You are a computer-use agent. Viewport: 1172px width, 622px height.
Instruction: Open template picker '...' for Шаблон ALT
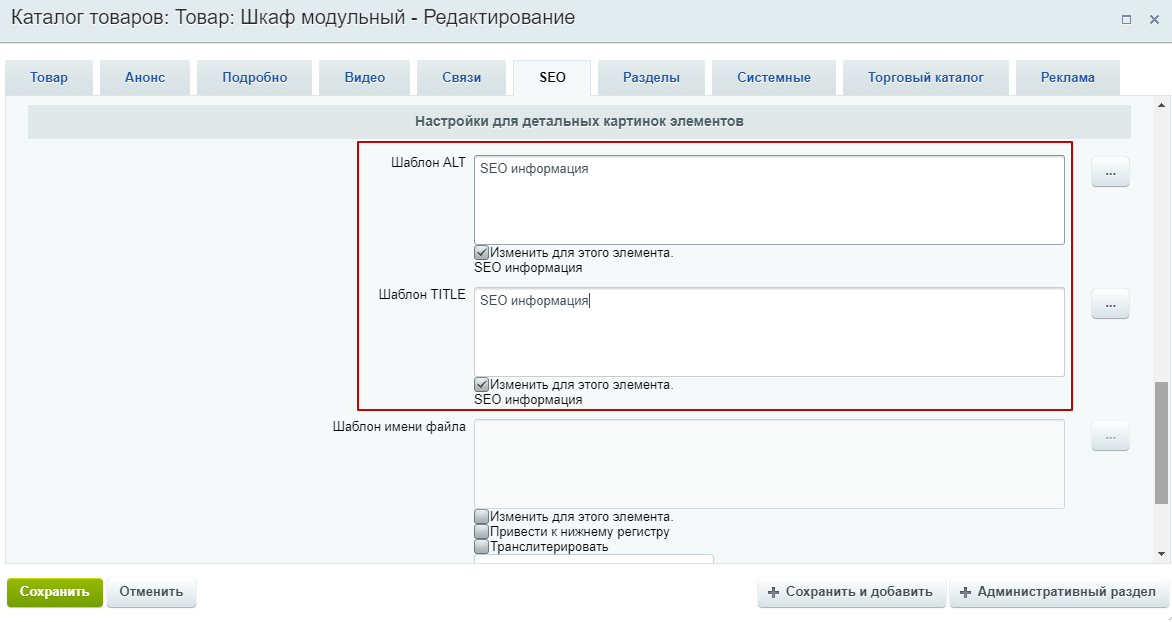(x=1110, y=172)
